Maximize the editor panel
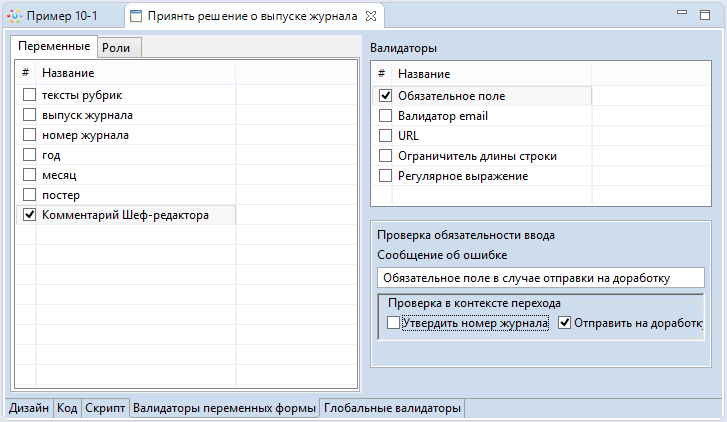This screenshot has height=422, width=727. (705, 14)
